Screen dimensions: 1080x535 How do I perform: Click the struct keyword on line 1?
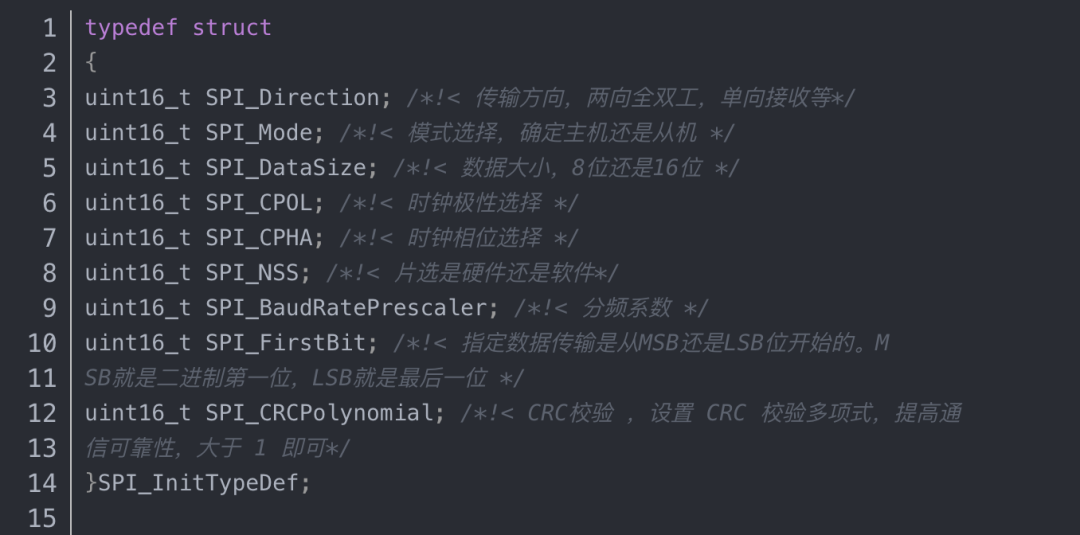pyautogui.click(x=231, y=27)
